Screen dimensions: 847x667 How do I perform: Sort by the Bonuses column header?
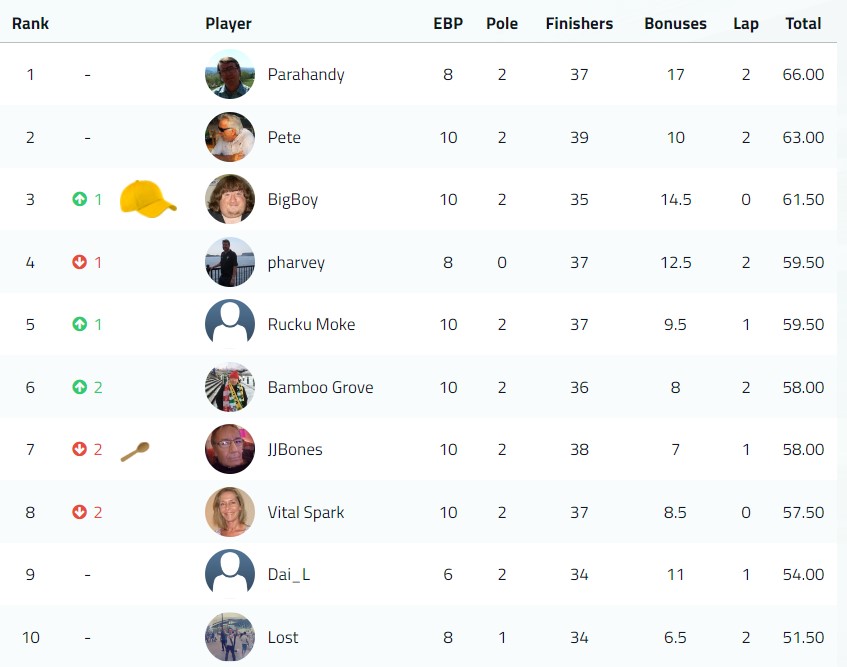pyautogui.click(x=675, y=24)
